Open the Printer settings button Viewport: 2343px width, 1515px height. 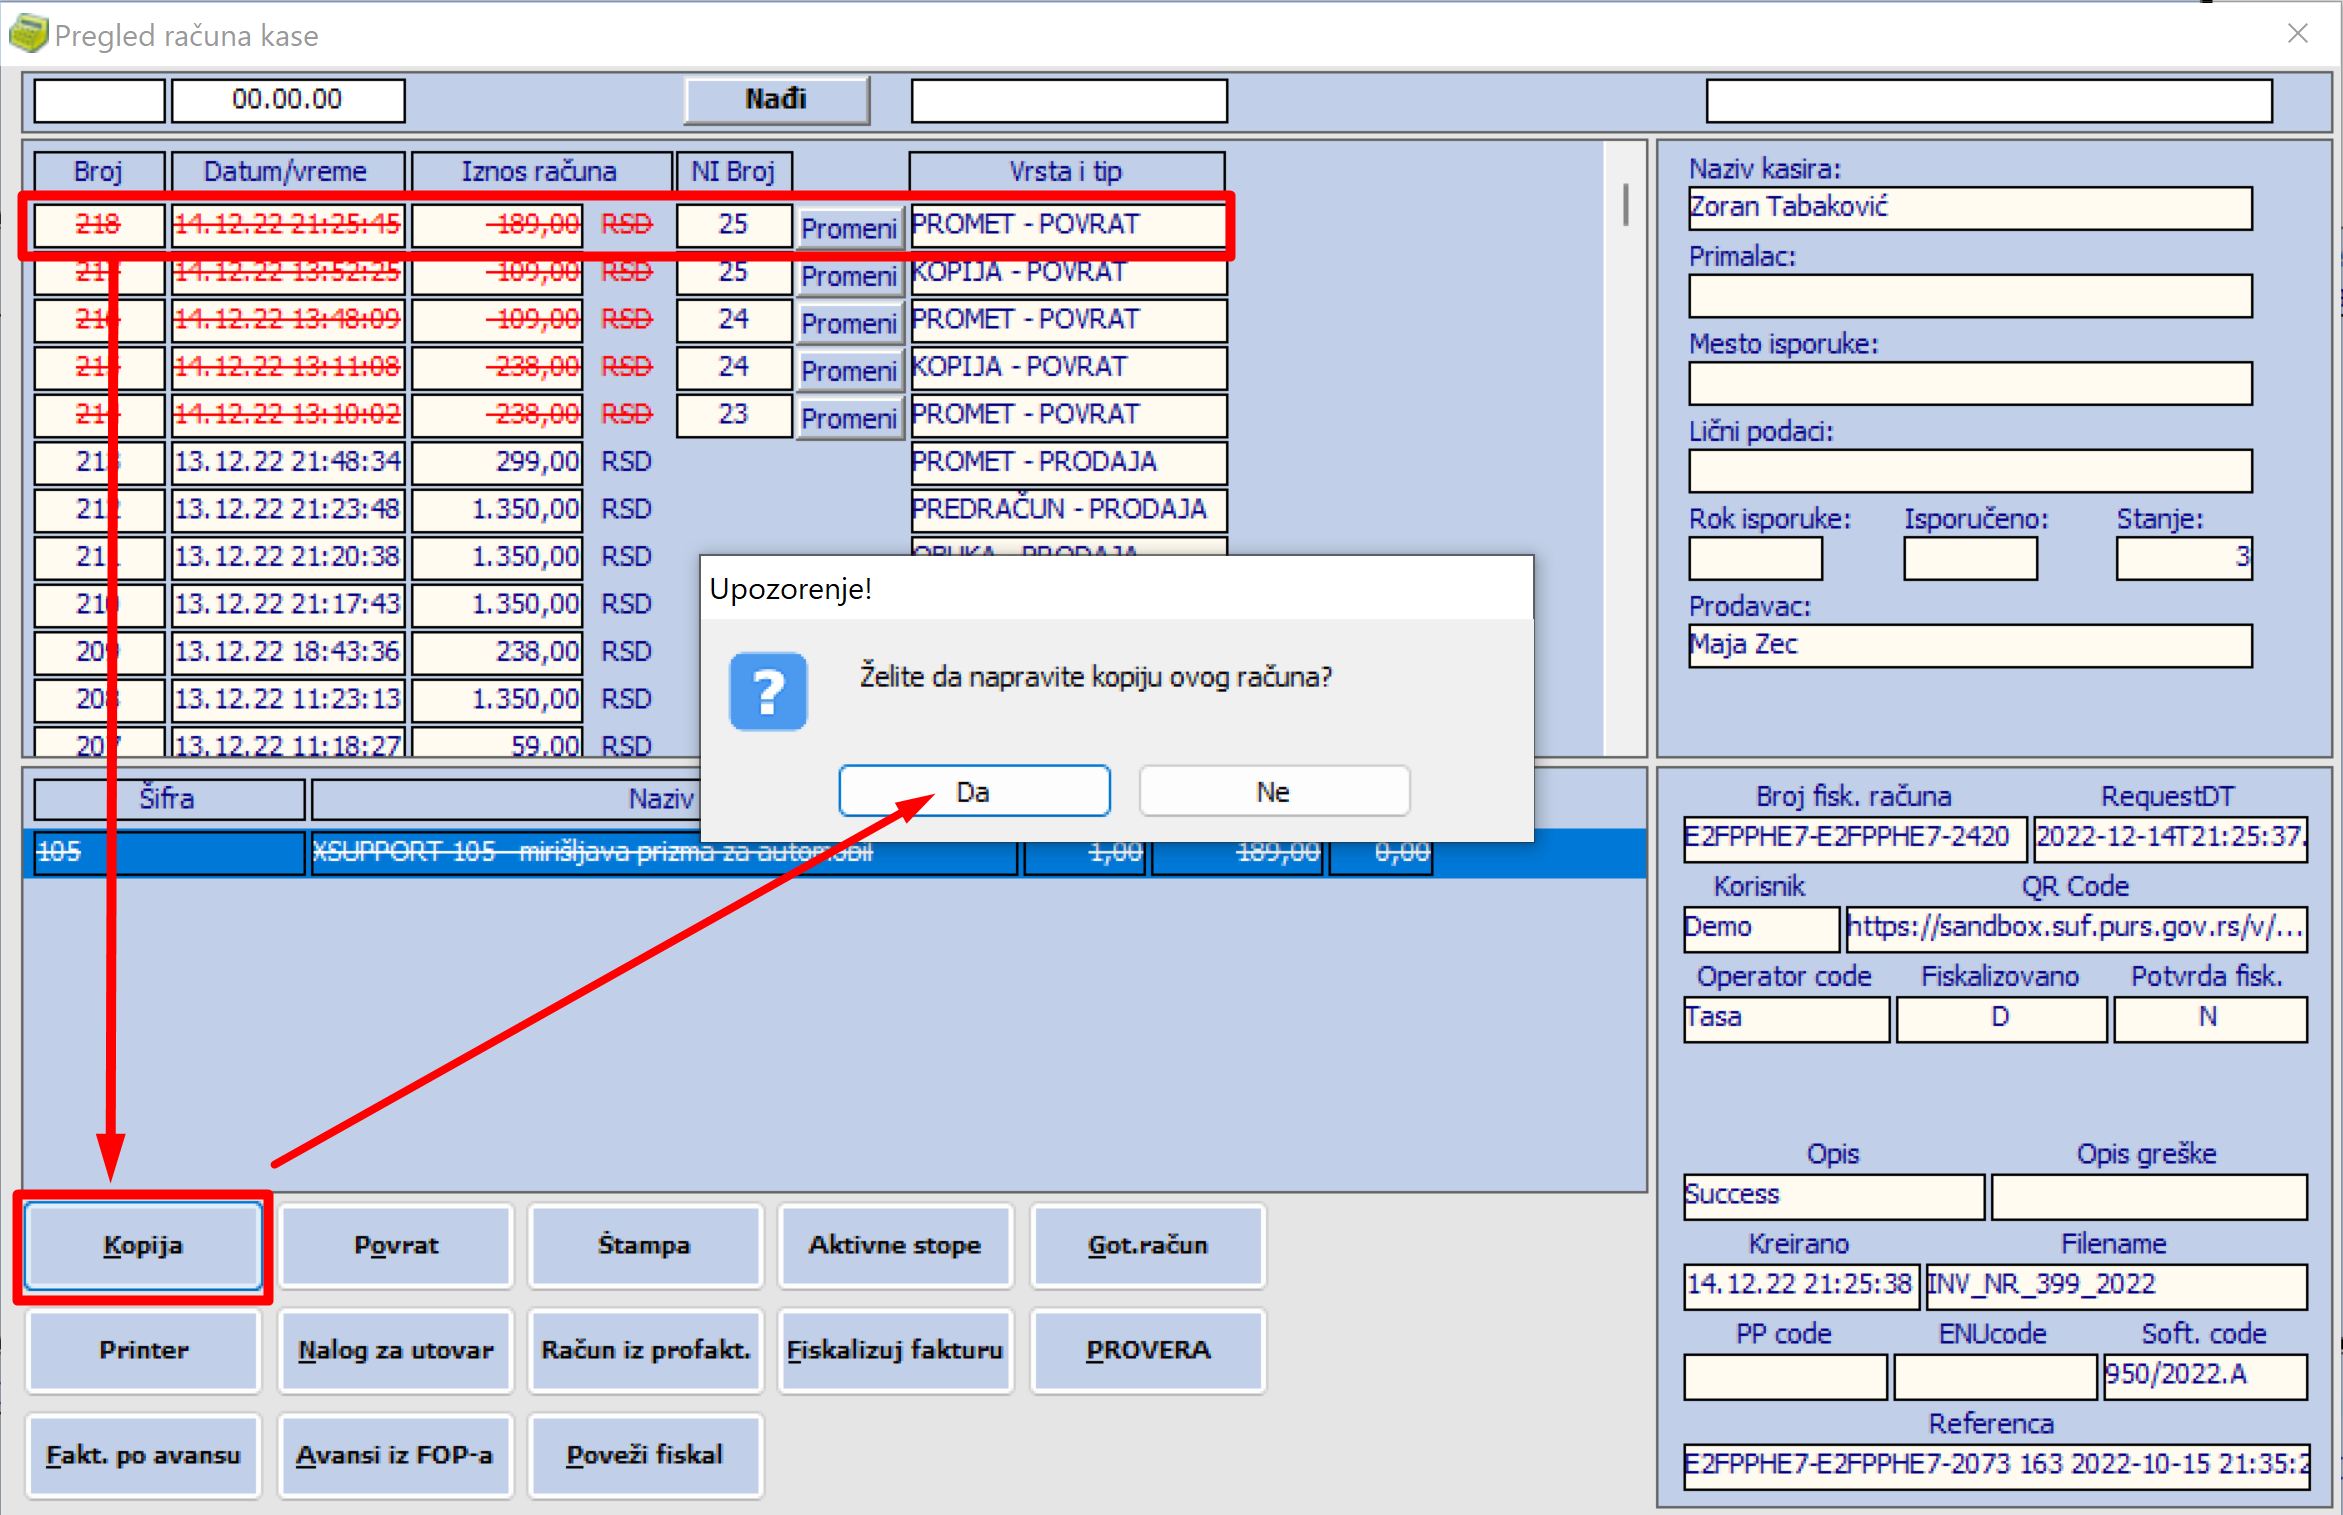pyautogui.click(x=144, y=1350)
